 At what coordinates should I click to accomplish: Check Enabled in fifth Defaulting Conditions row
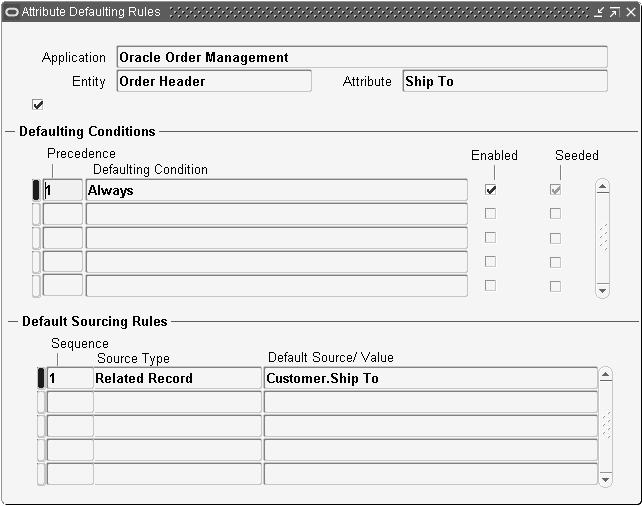point(490,285)
